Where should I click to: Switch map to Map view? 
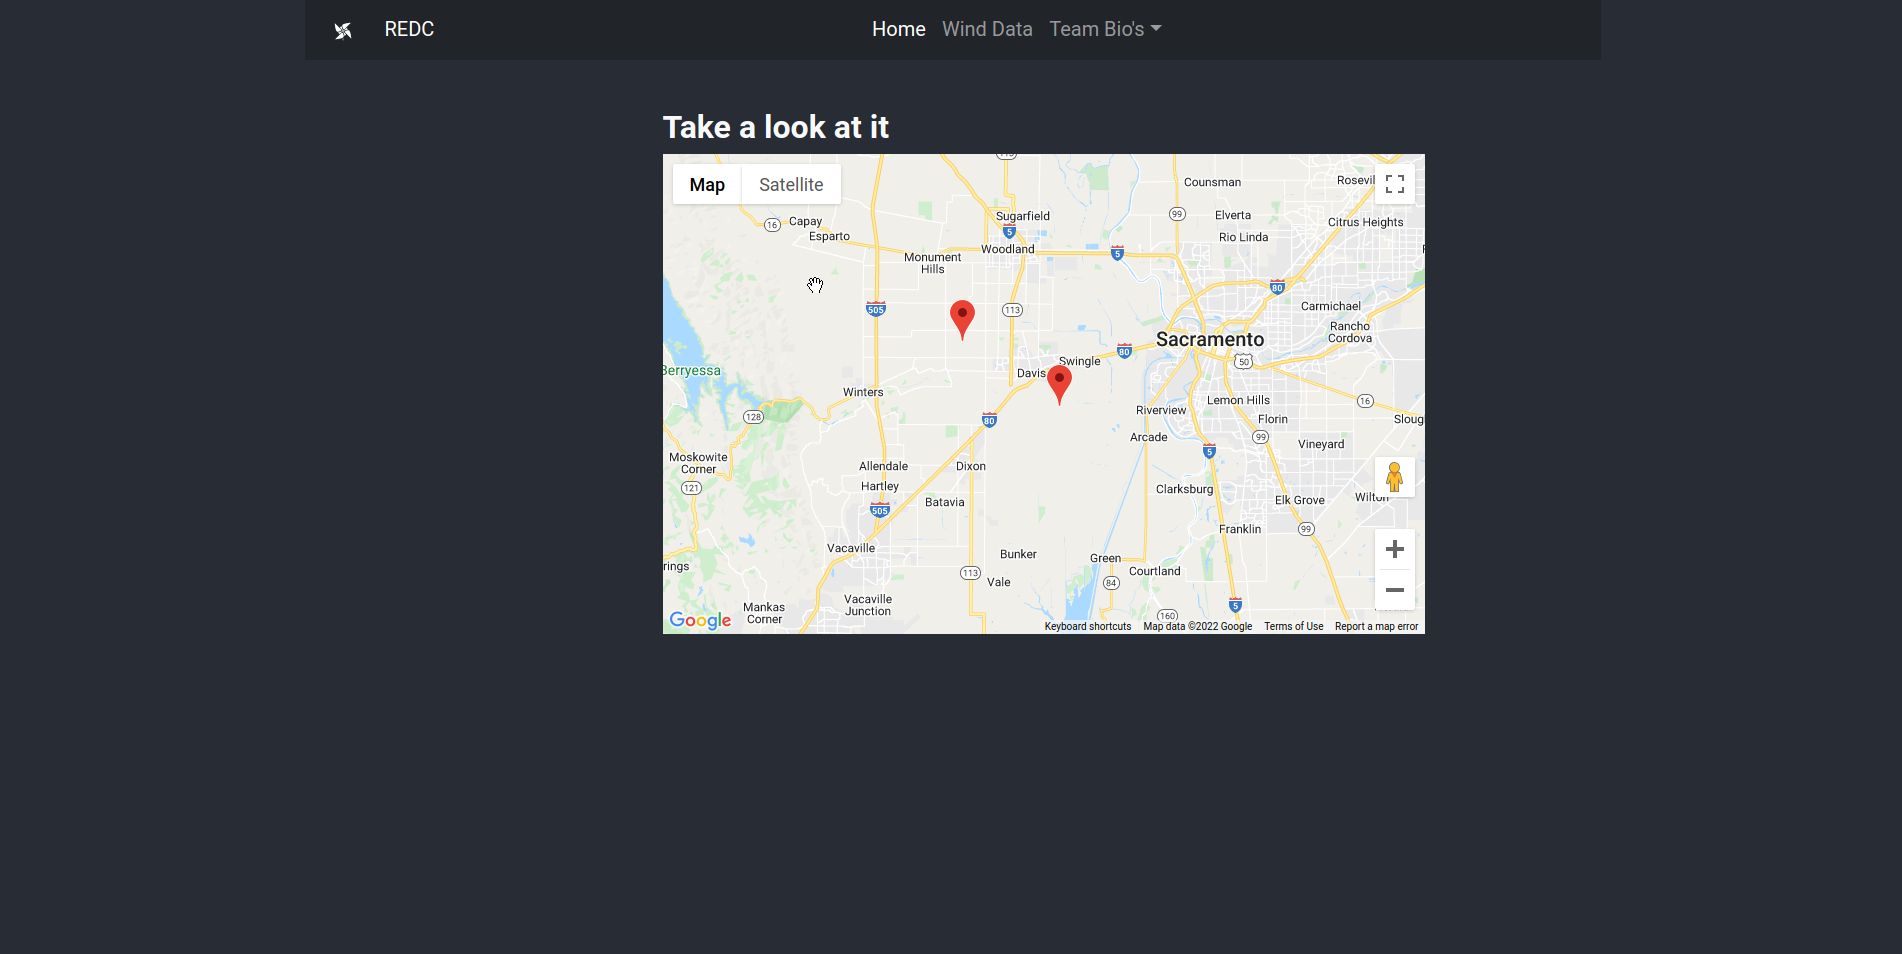point(707,185)
